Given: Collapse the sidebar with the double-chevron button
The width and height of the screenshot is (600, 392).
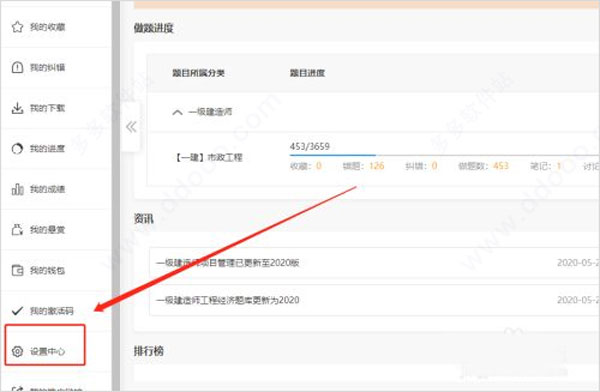Looking at the screenshot, I should (131, 127).
